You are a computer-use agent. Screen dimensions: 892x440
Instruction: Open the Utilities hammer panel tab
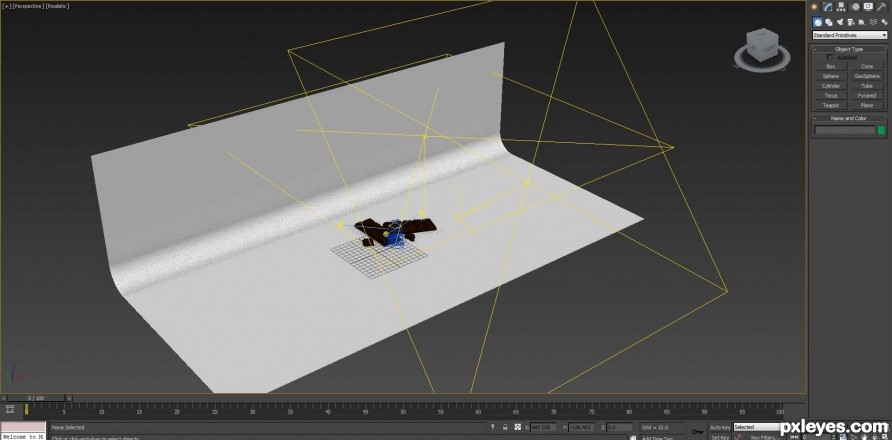(x=882, y=7)
